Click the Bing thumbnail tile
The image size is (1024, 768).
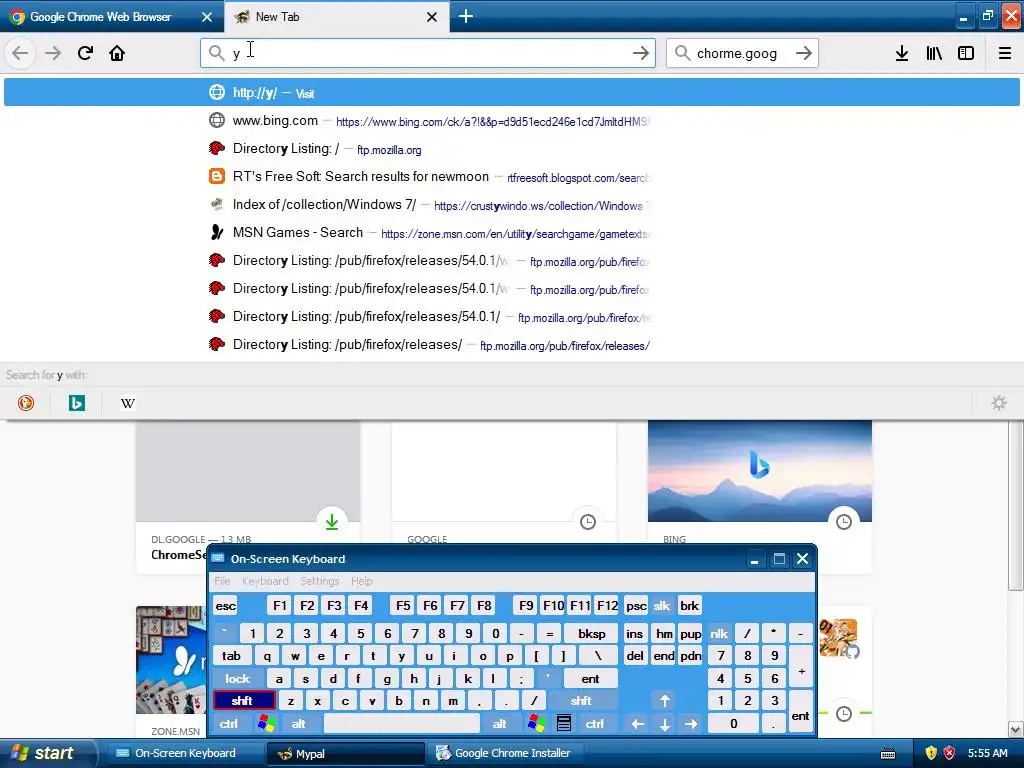760,471
